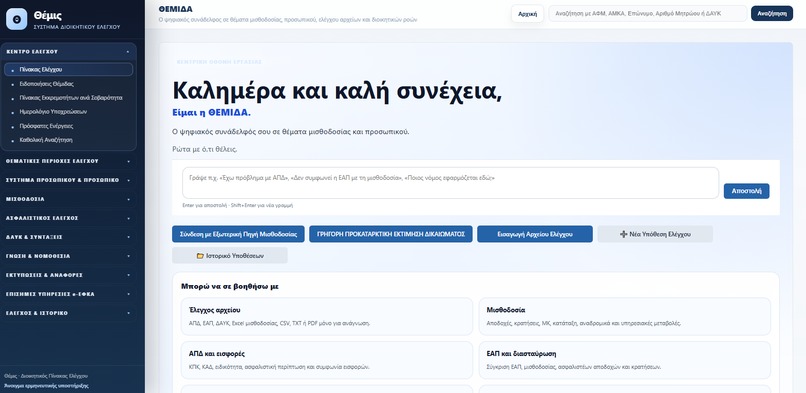The width and height of the screenshot is (806, 393).
Task: Click the Αποστολή send button
Action: pos(746,191)
